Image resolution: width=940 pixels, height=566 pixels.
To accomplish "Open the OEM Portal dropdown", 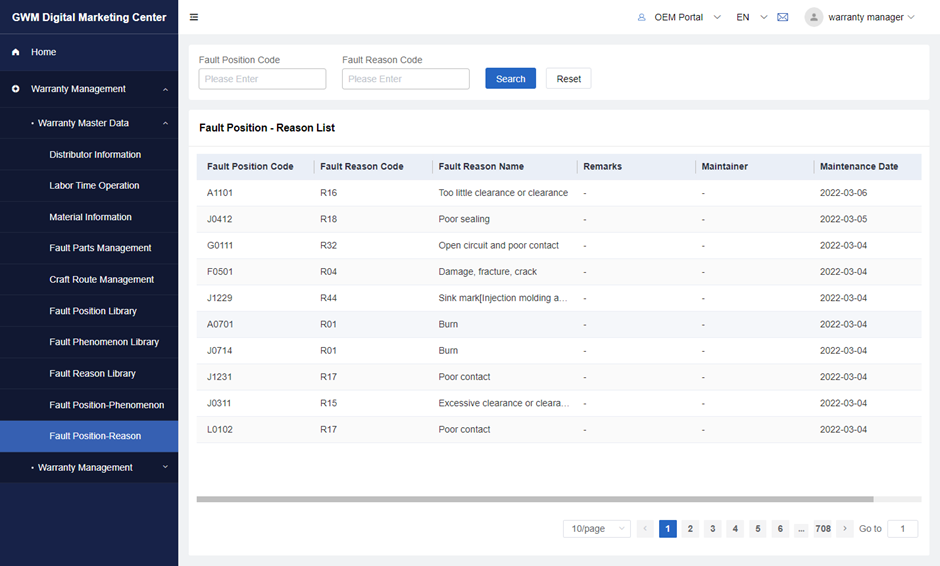I will (717, 17).
